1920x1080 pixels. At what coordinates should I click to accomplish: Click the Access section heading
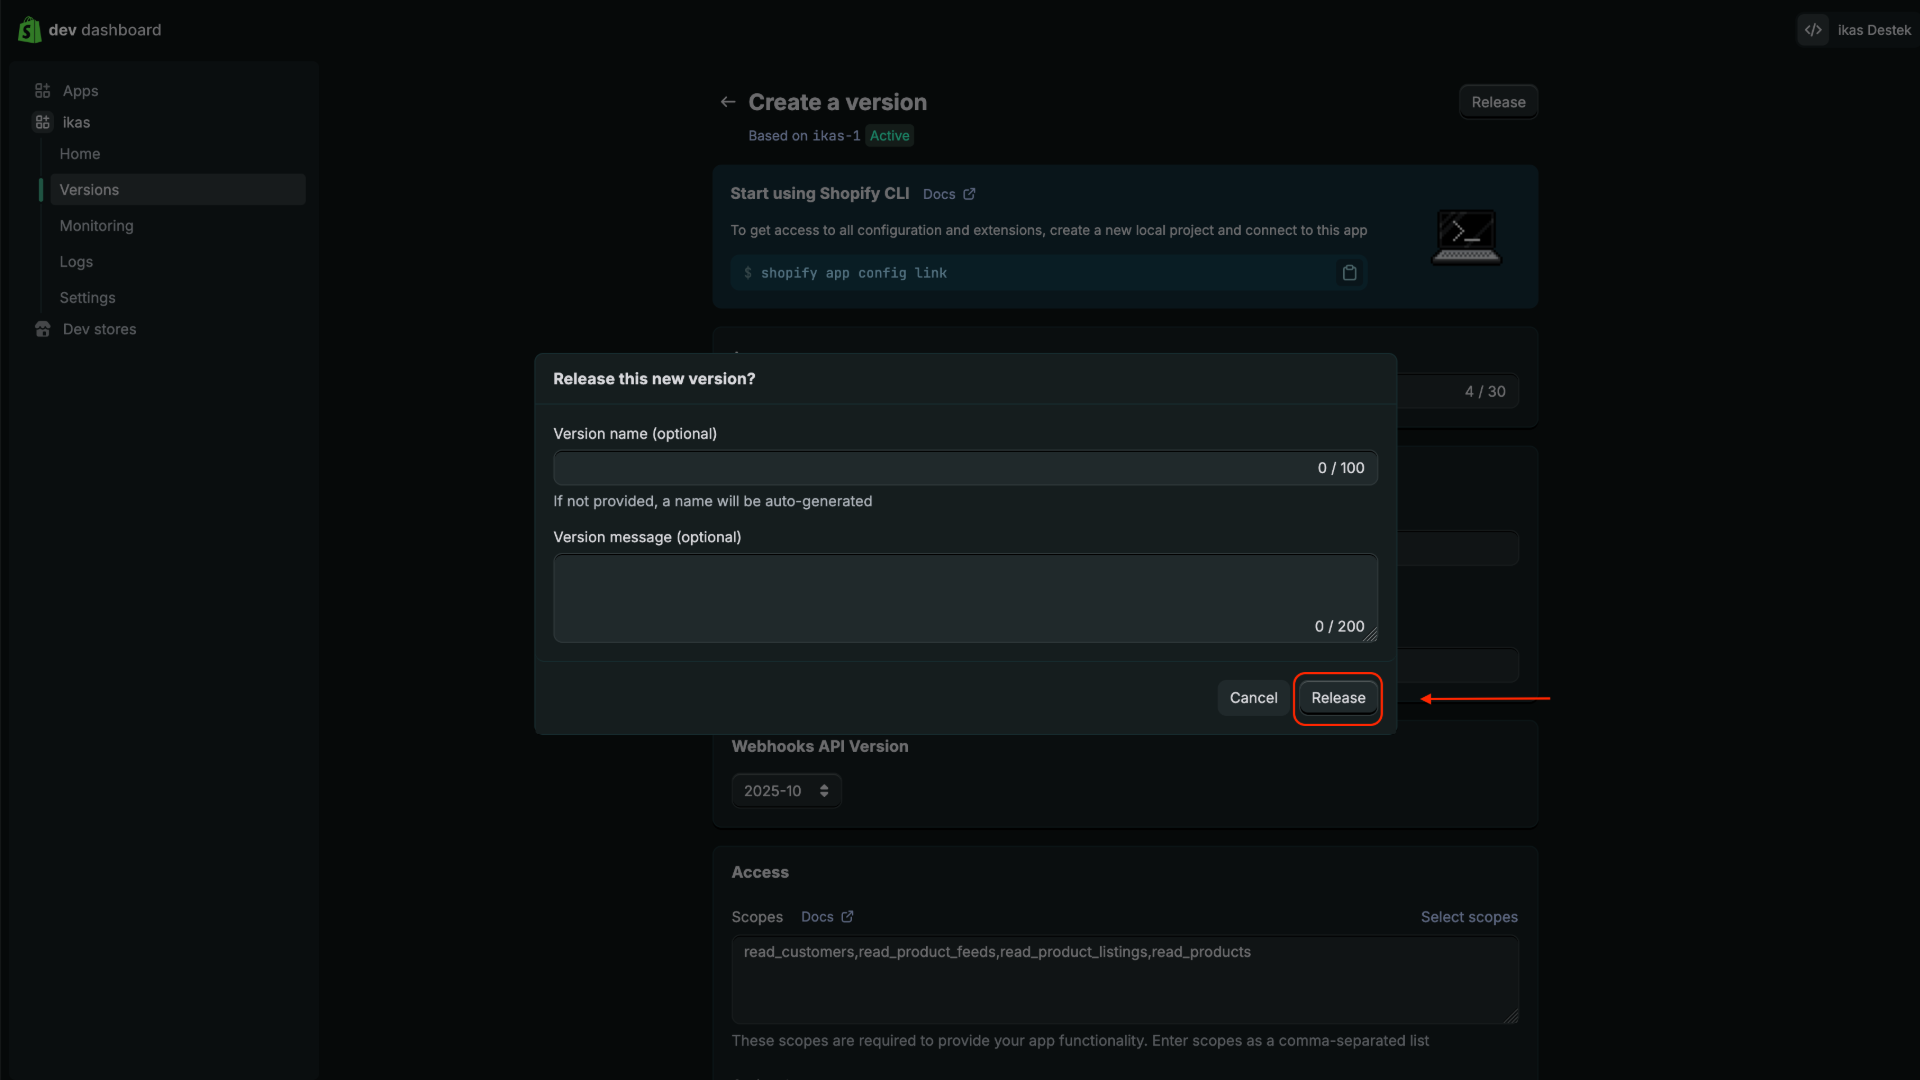coord(760,872)
